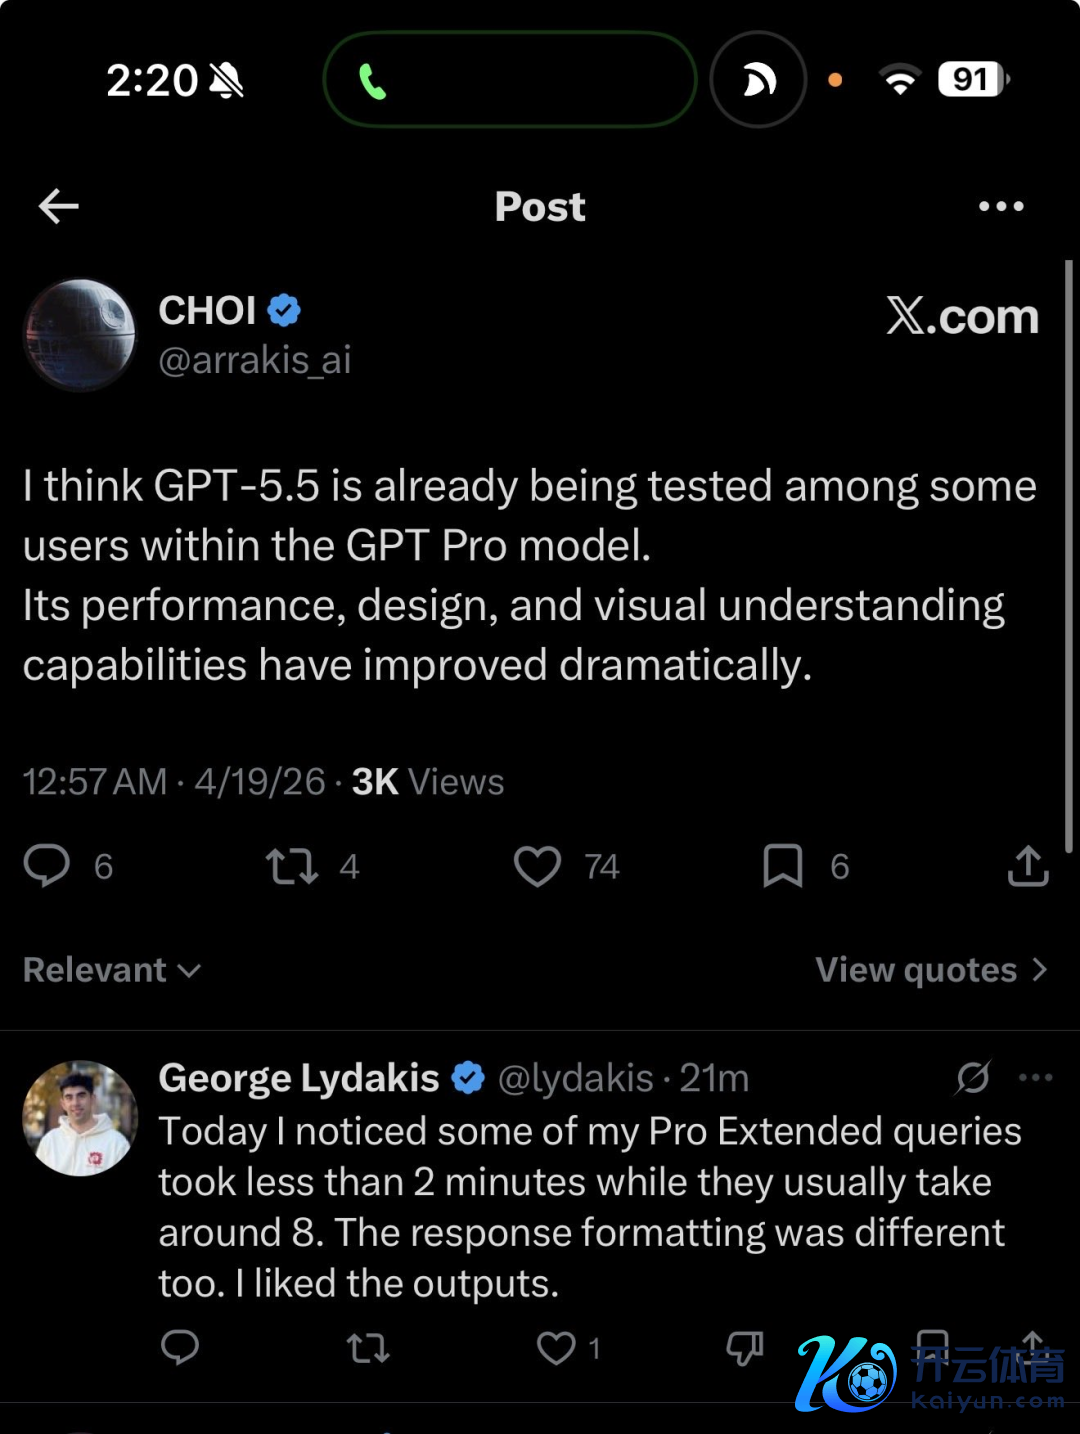
Task: Like George Lydakis's reply
Action: [556, 1348]
